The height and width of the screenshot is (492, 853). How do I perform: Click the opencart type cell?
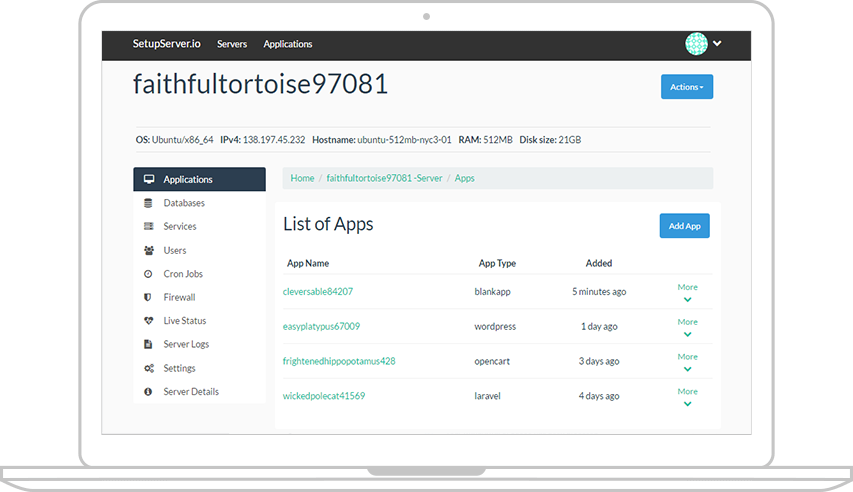pyautogui.click(x=492, y=361)
